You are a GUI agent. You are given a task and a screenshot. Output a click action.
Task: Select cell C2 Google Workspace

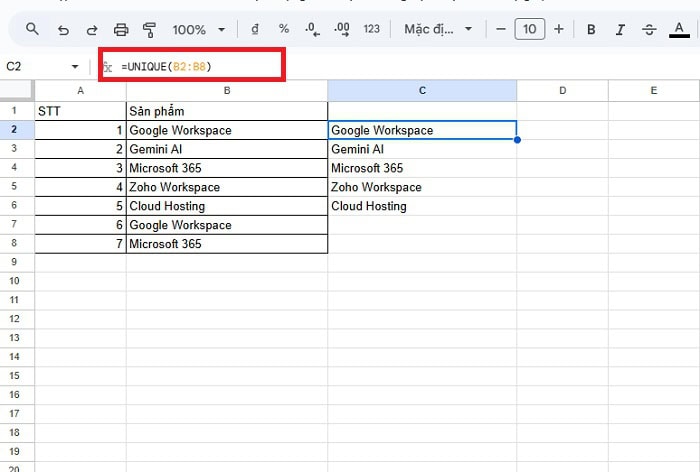point(422,130)
